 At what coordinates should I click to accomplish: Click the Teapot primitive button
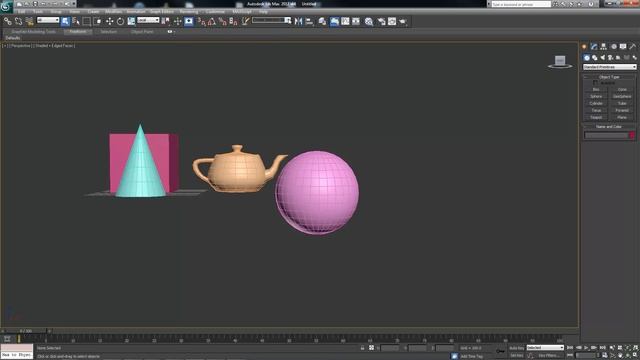click(596, 117)
